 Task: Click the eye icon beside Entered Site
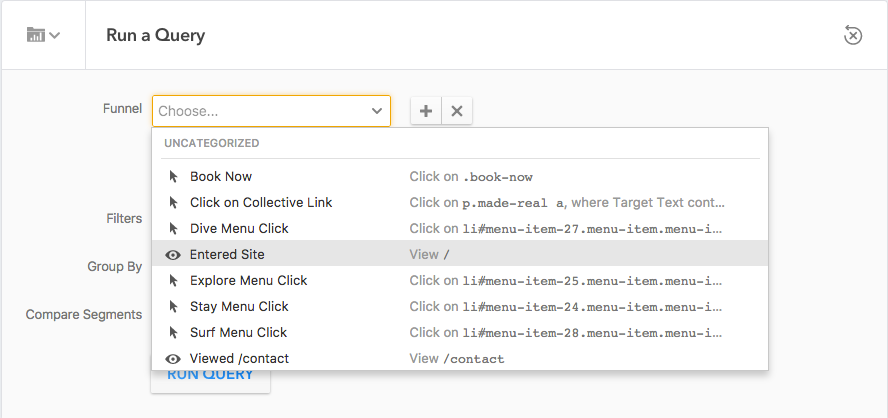click(173, 255)
